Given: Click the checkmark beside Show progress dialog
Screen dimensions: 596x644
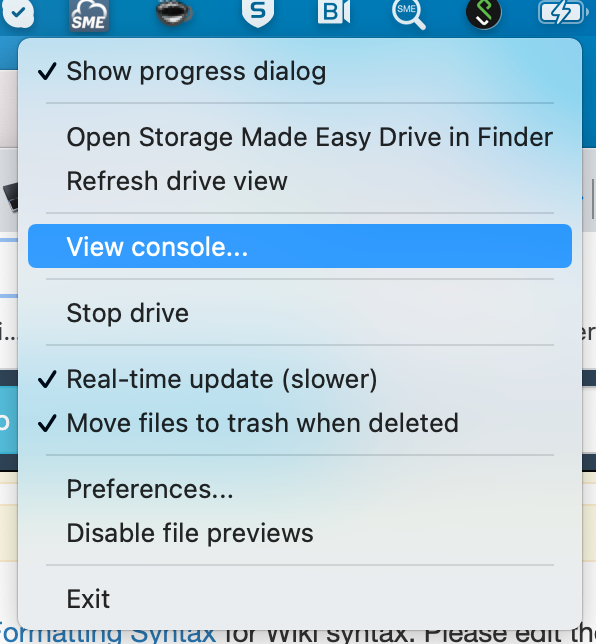Looking at the screenshot, I should coord(47,71).
